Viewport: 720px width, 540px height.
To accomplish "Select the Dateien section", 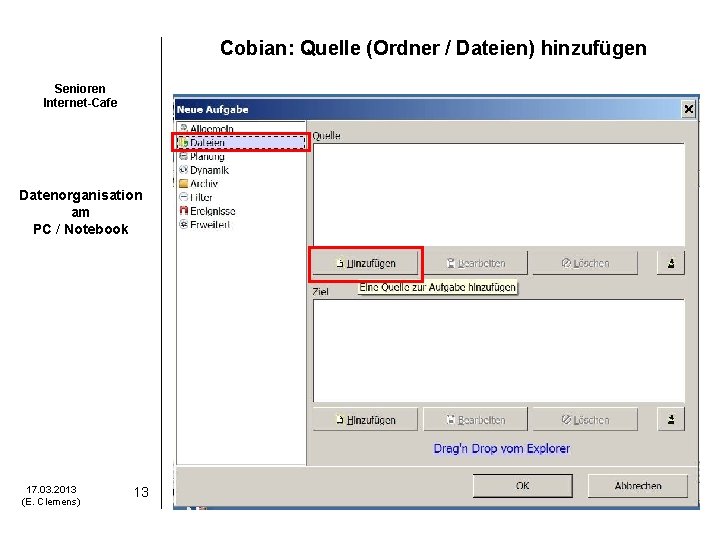I will [x=242, y=142].
